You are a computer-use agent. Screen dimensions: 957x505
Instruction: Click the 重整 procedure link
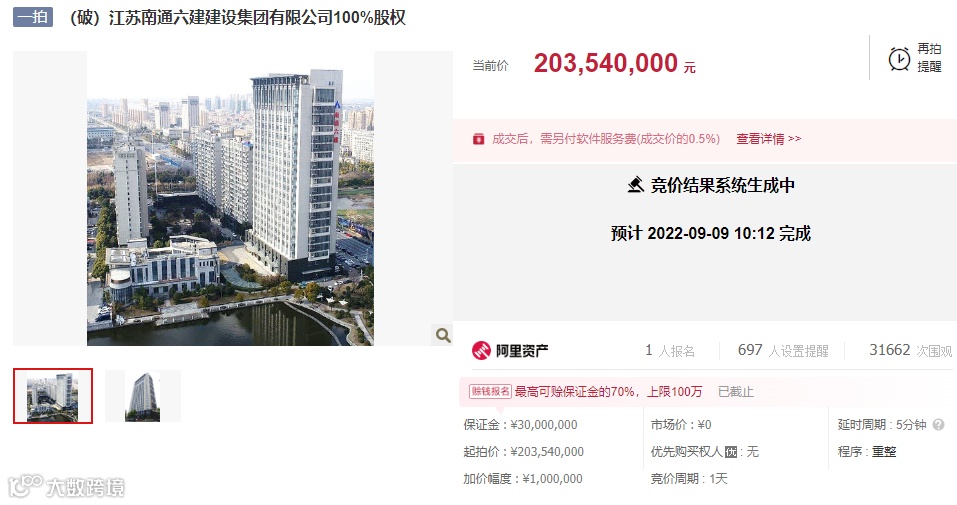(884, 452)
